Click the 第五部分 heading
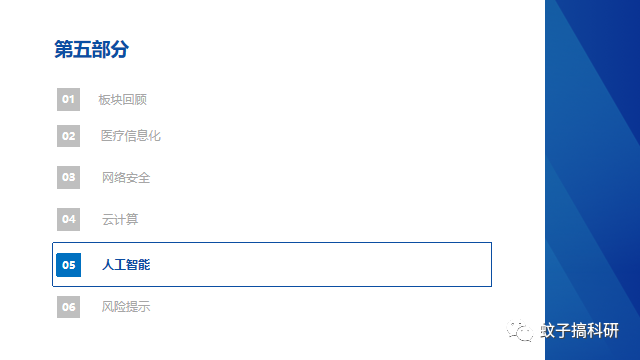The image size is (640, 360). pos(91,49)
